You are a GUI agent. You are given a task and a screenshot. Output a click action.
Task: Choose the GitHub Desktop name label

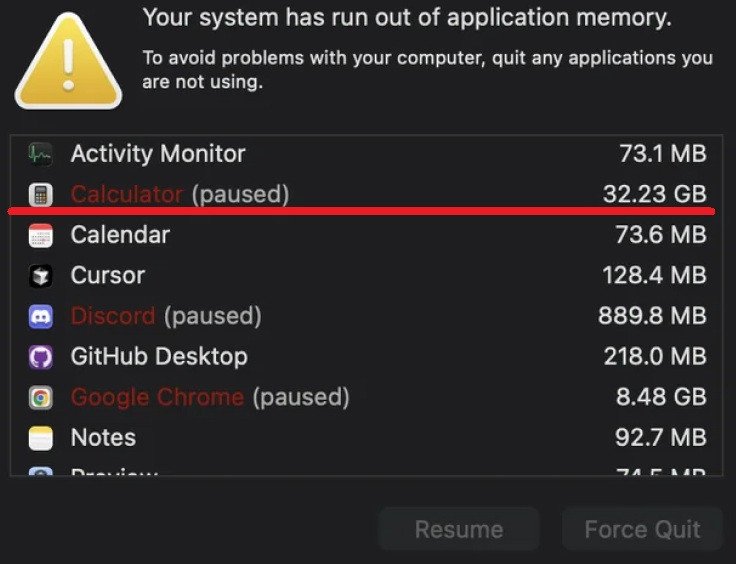[159, 357]
